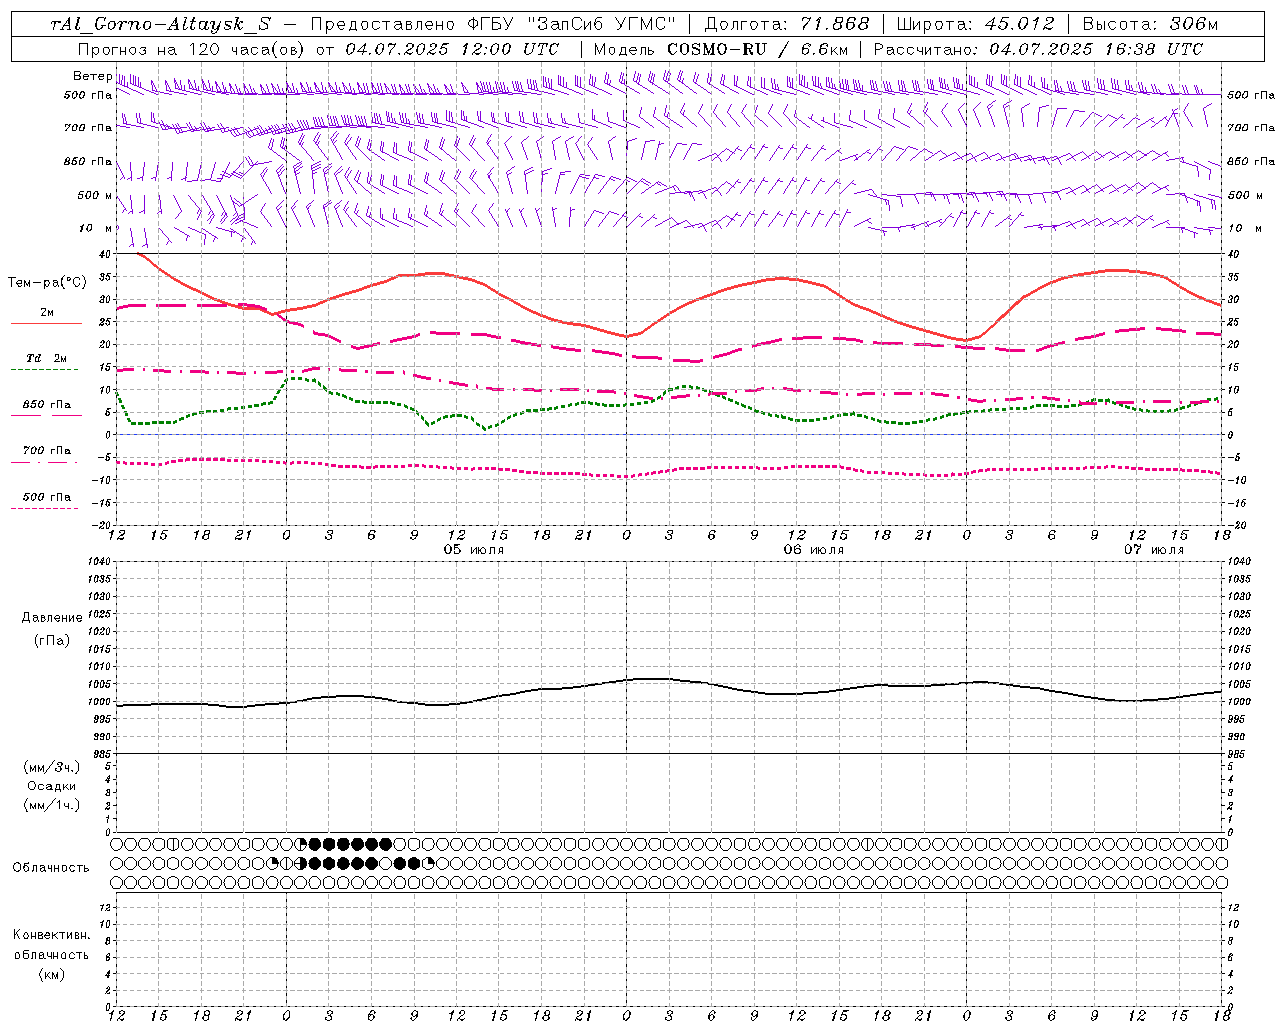
Task: Click the Ветер panel label
Action: tap(92, 76)
